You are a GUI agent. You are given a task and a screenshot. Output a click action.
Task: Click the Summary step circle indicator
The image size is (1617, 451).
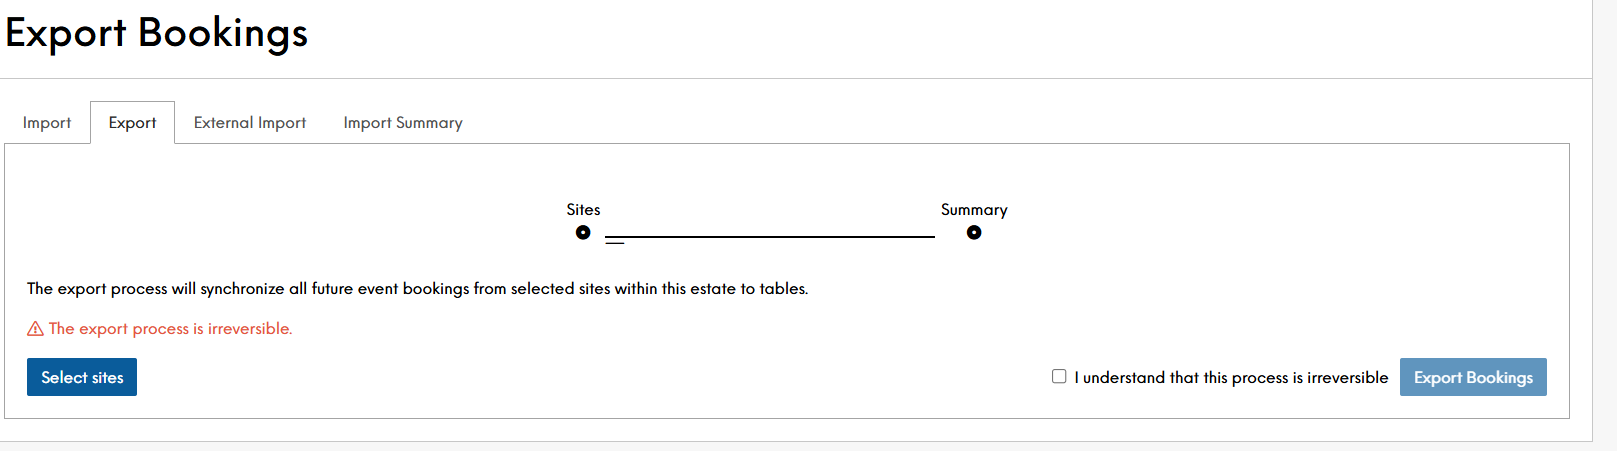974,233
